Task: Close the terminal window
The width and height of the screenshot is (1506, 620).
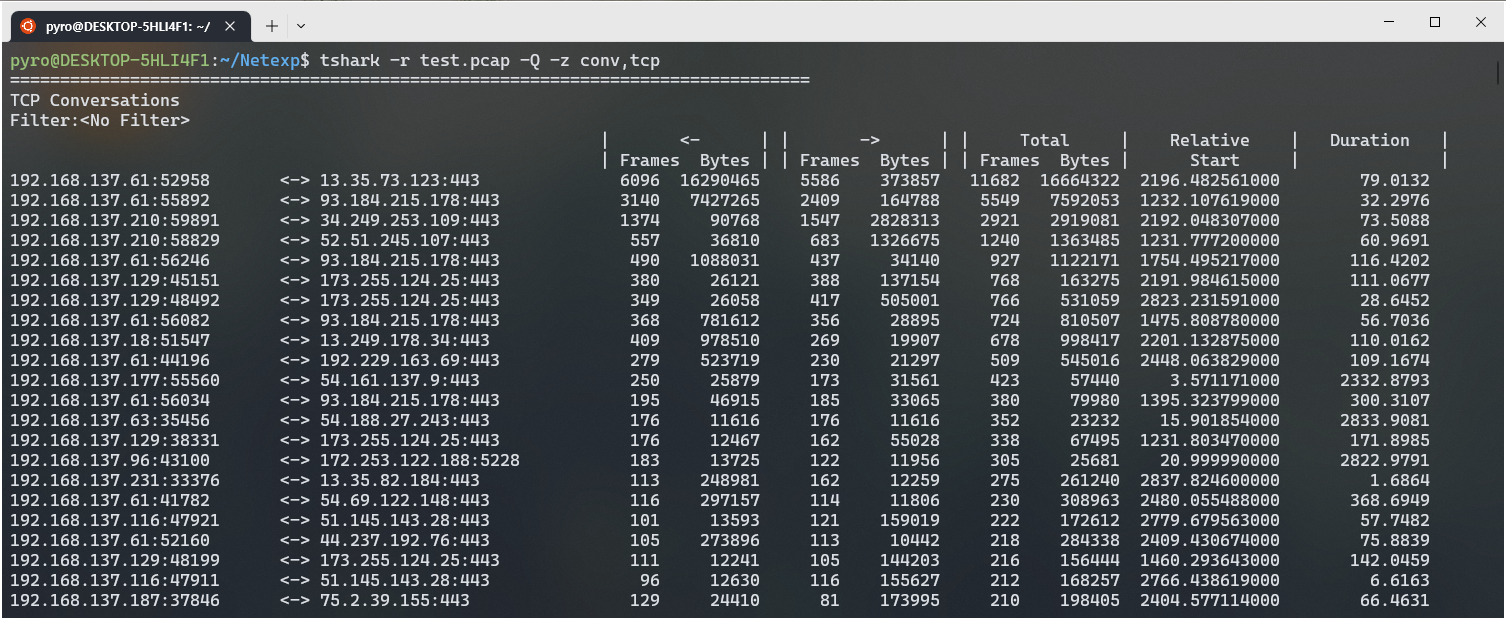Action: coord(1481,21)
